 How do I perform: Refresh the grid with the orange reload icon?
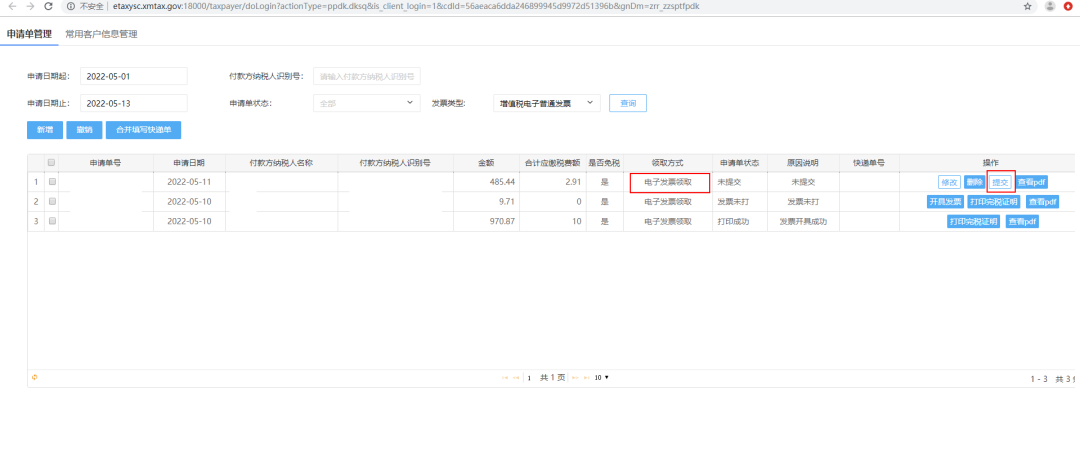click(x=34, y=377)
